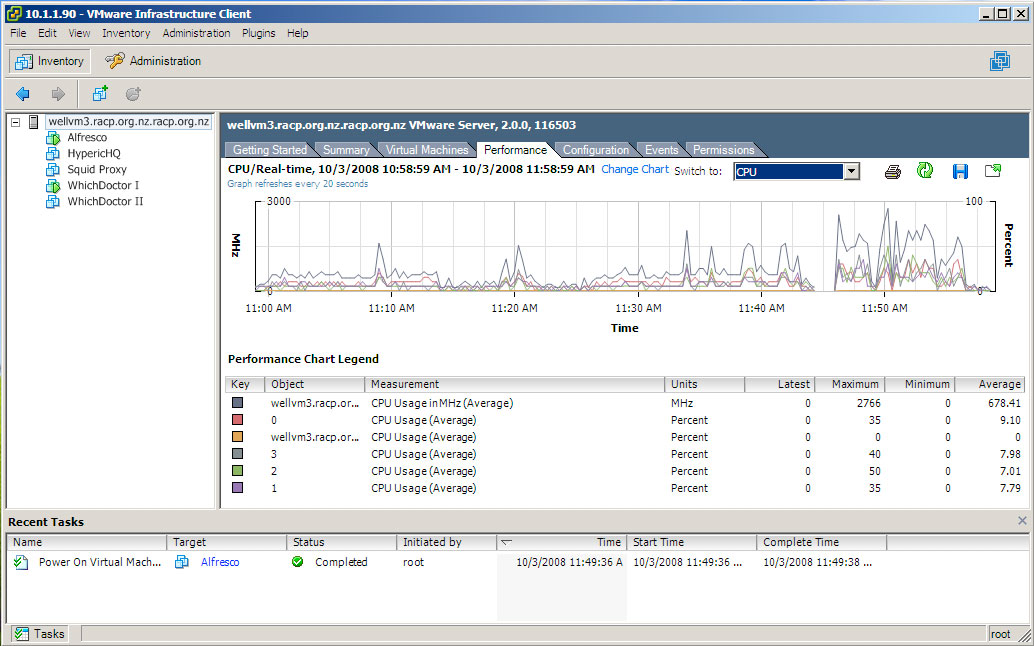This screenshot has width=1034, height=646.
Task: Click the red key swatch for object 0
Action: pos(237,420)
